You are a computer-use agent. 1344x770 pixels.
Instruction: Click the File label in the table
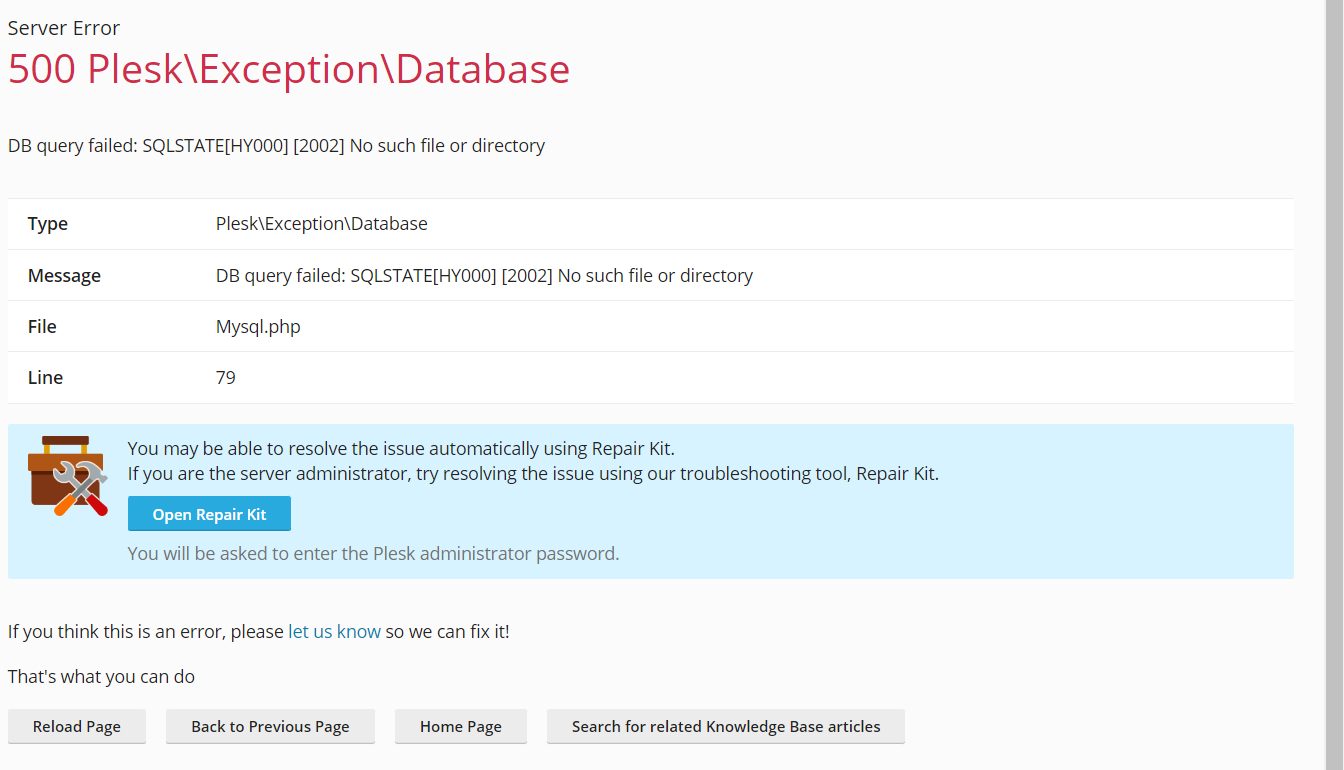click(42, 327)
